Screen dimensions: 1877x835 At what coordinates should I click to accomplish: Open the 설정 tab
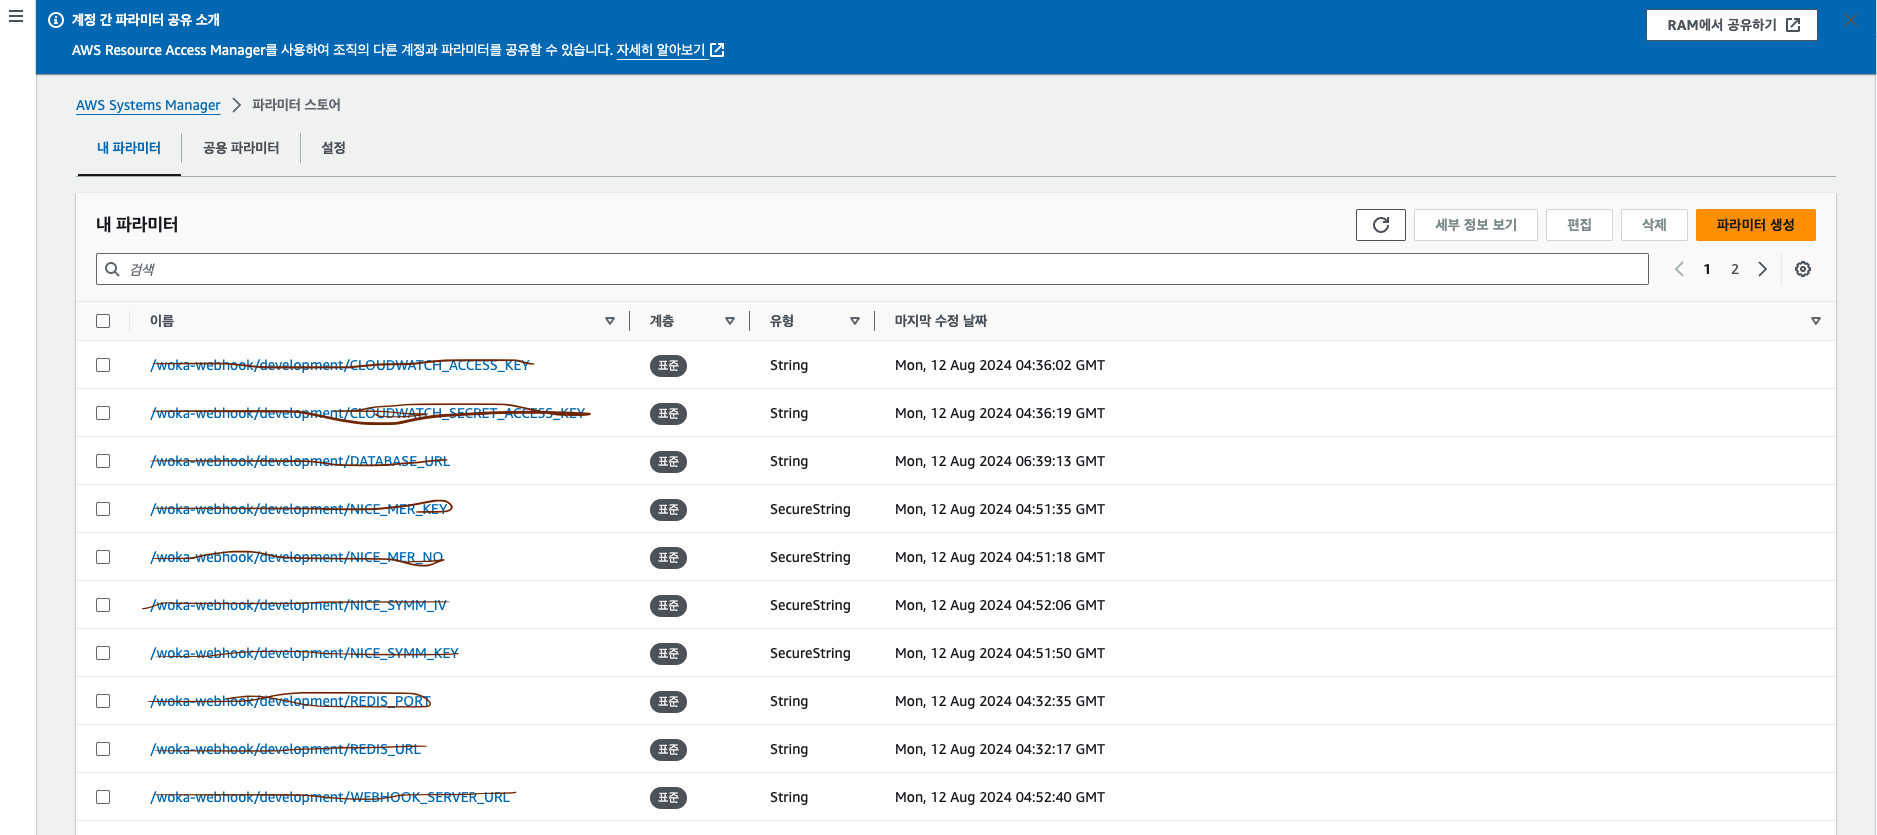click(333, 148)
